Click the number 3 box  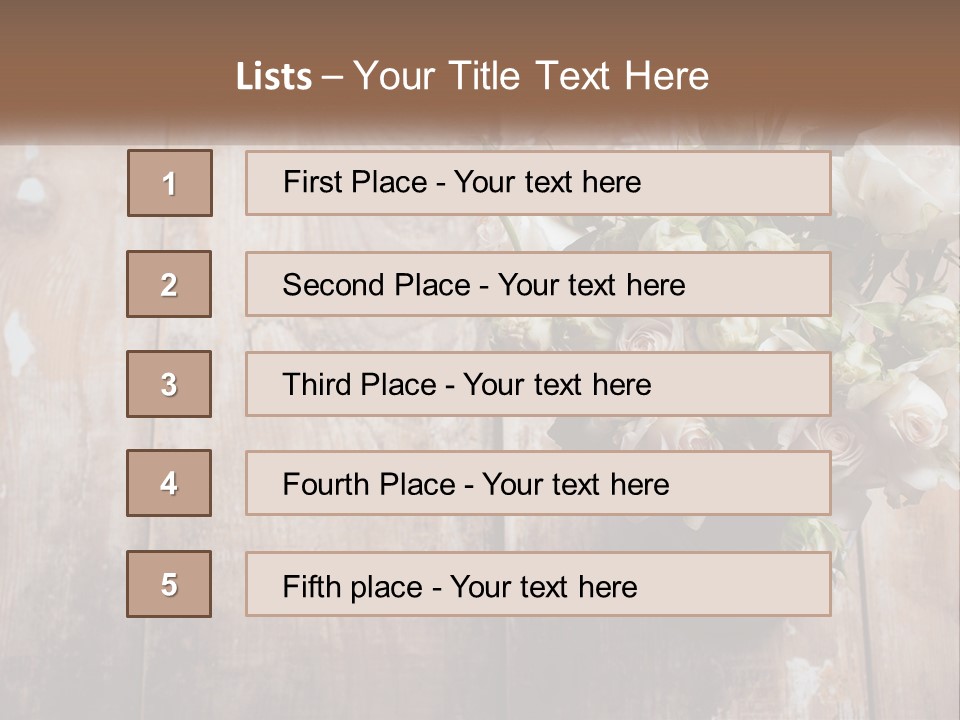[169, 384]
